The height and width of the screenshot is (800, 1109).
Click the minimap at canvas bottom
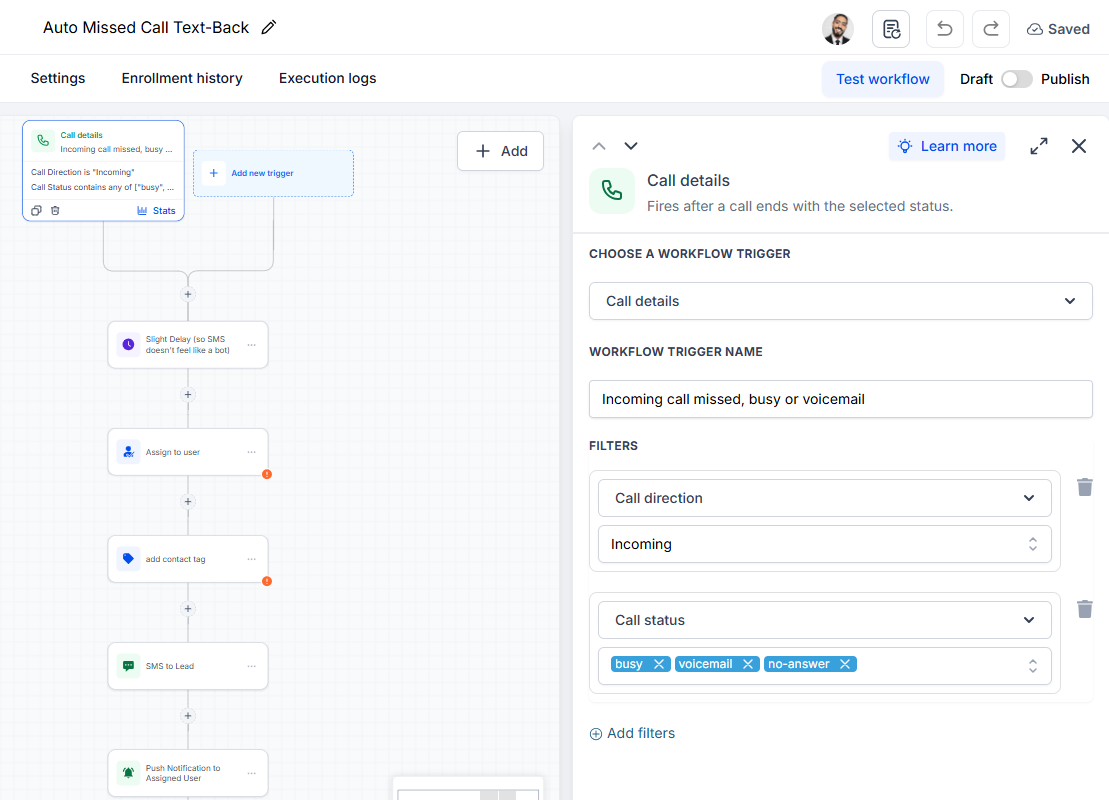click(468, 791)
